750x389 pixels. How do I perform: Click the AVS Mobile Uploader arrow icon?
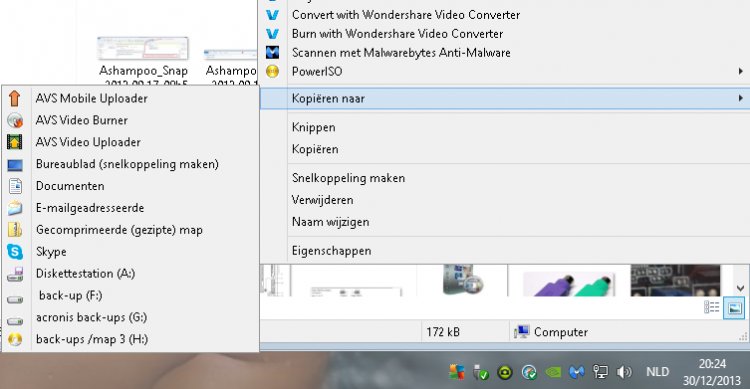(14, 98)
